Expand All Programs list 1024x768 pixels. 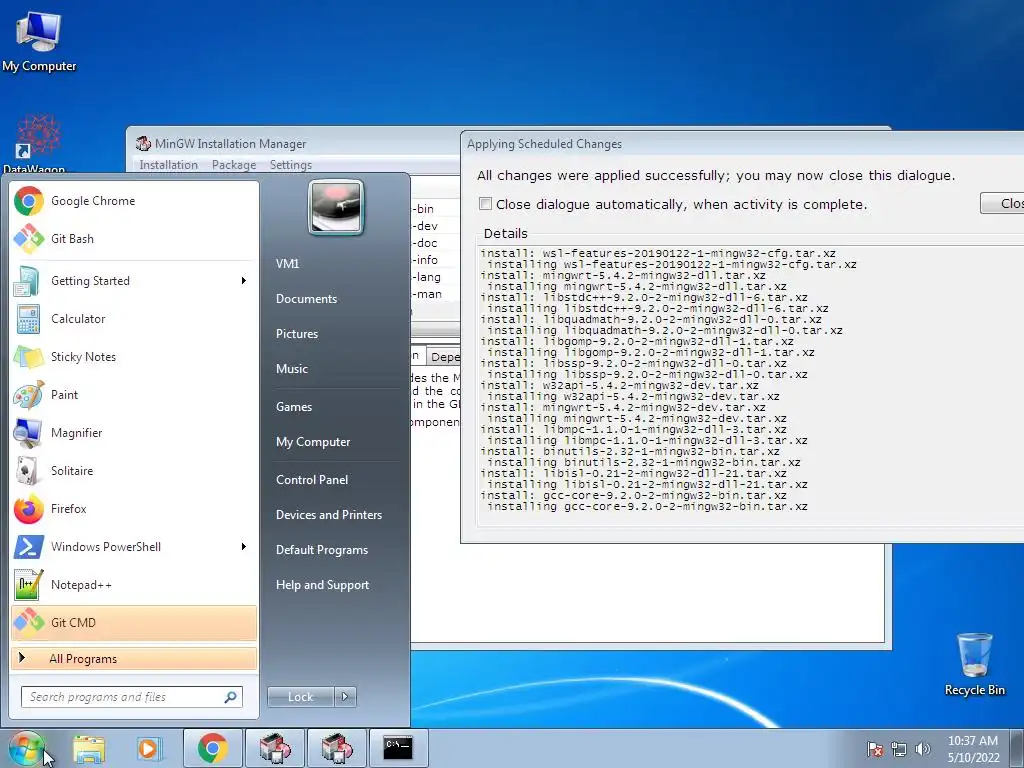134,659
